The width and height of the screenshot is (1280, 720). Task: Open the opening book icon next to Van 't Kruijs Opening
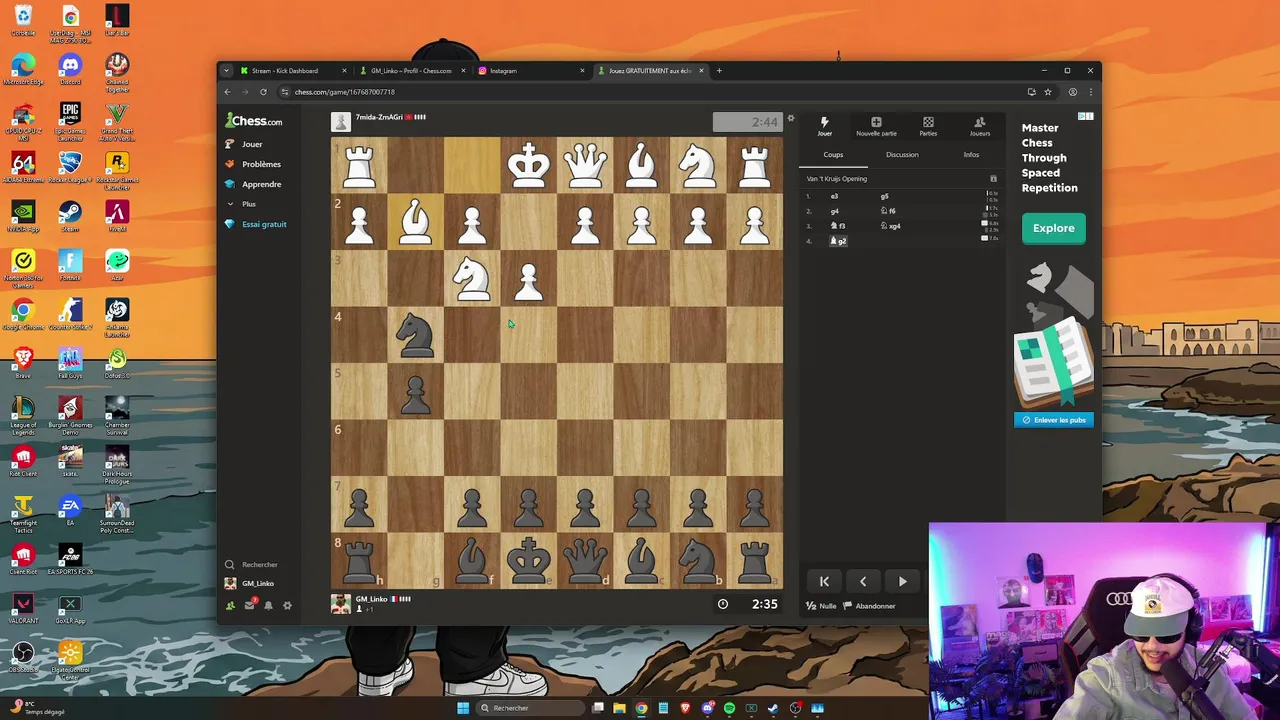[x=993, y=179]
